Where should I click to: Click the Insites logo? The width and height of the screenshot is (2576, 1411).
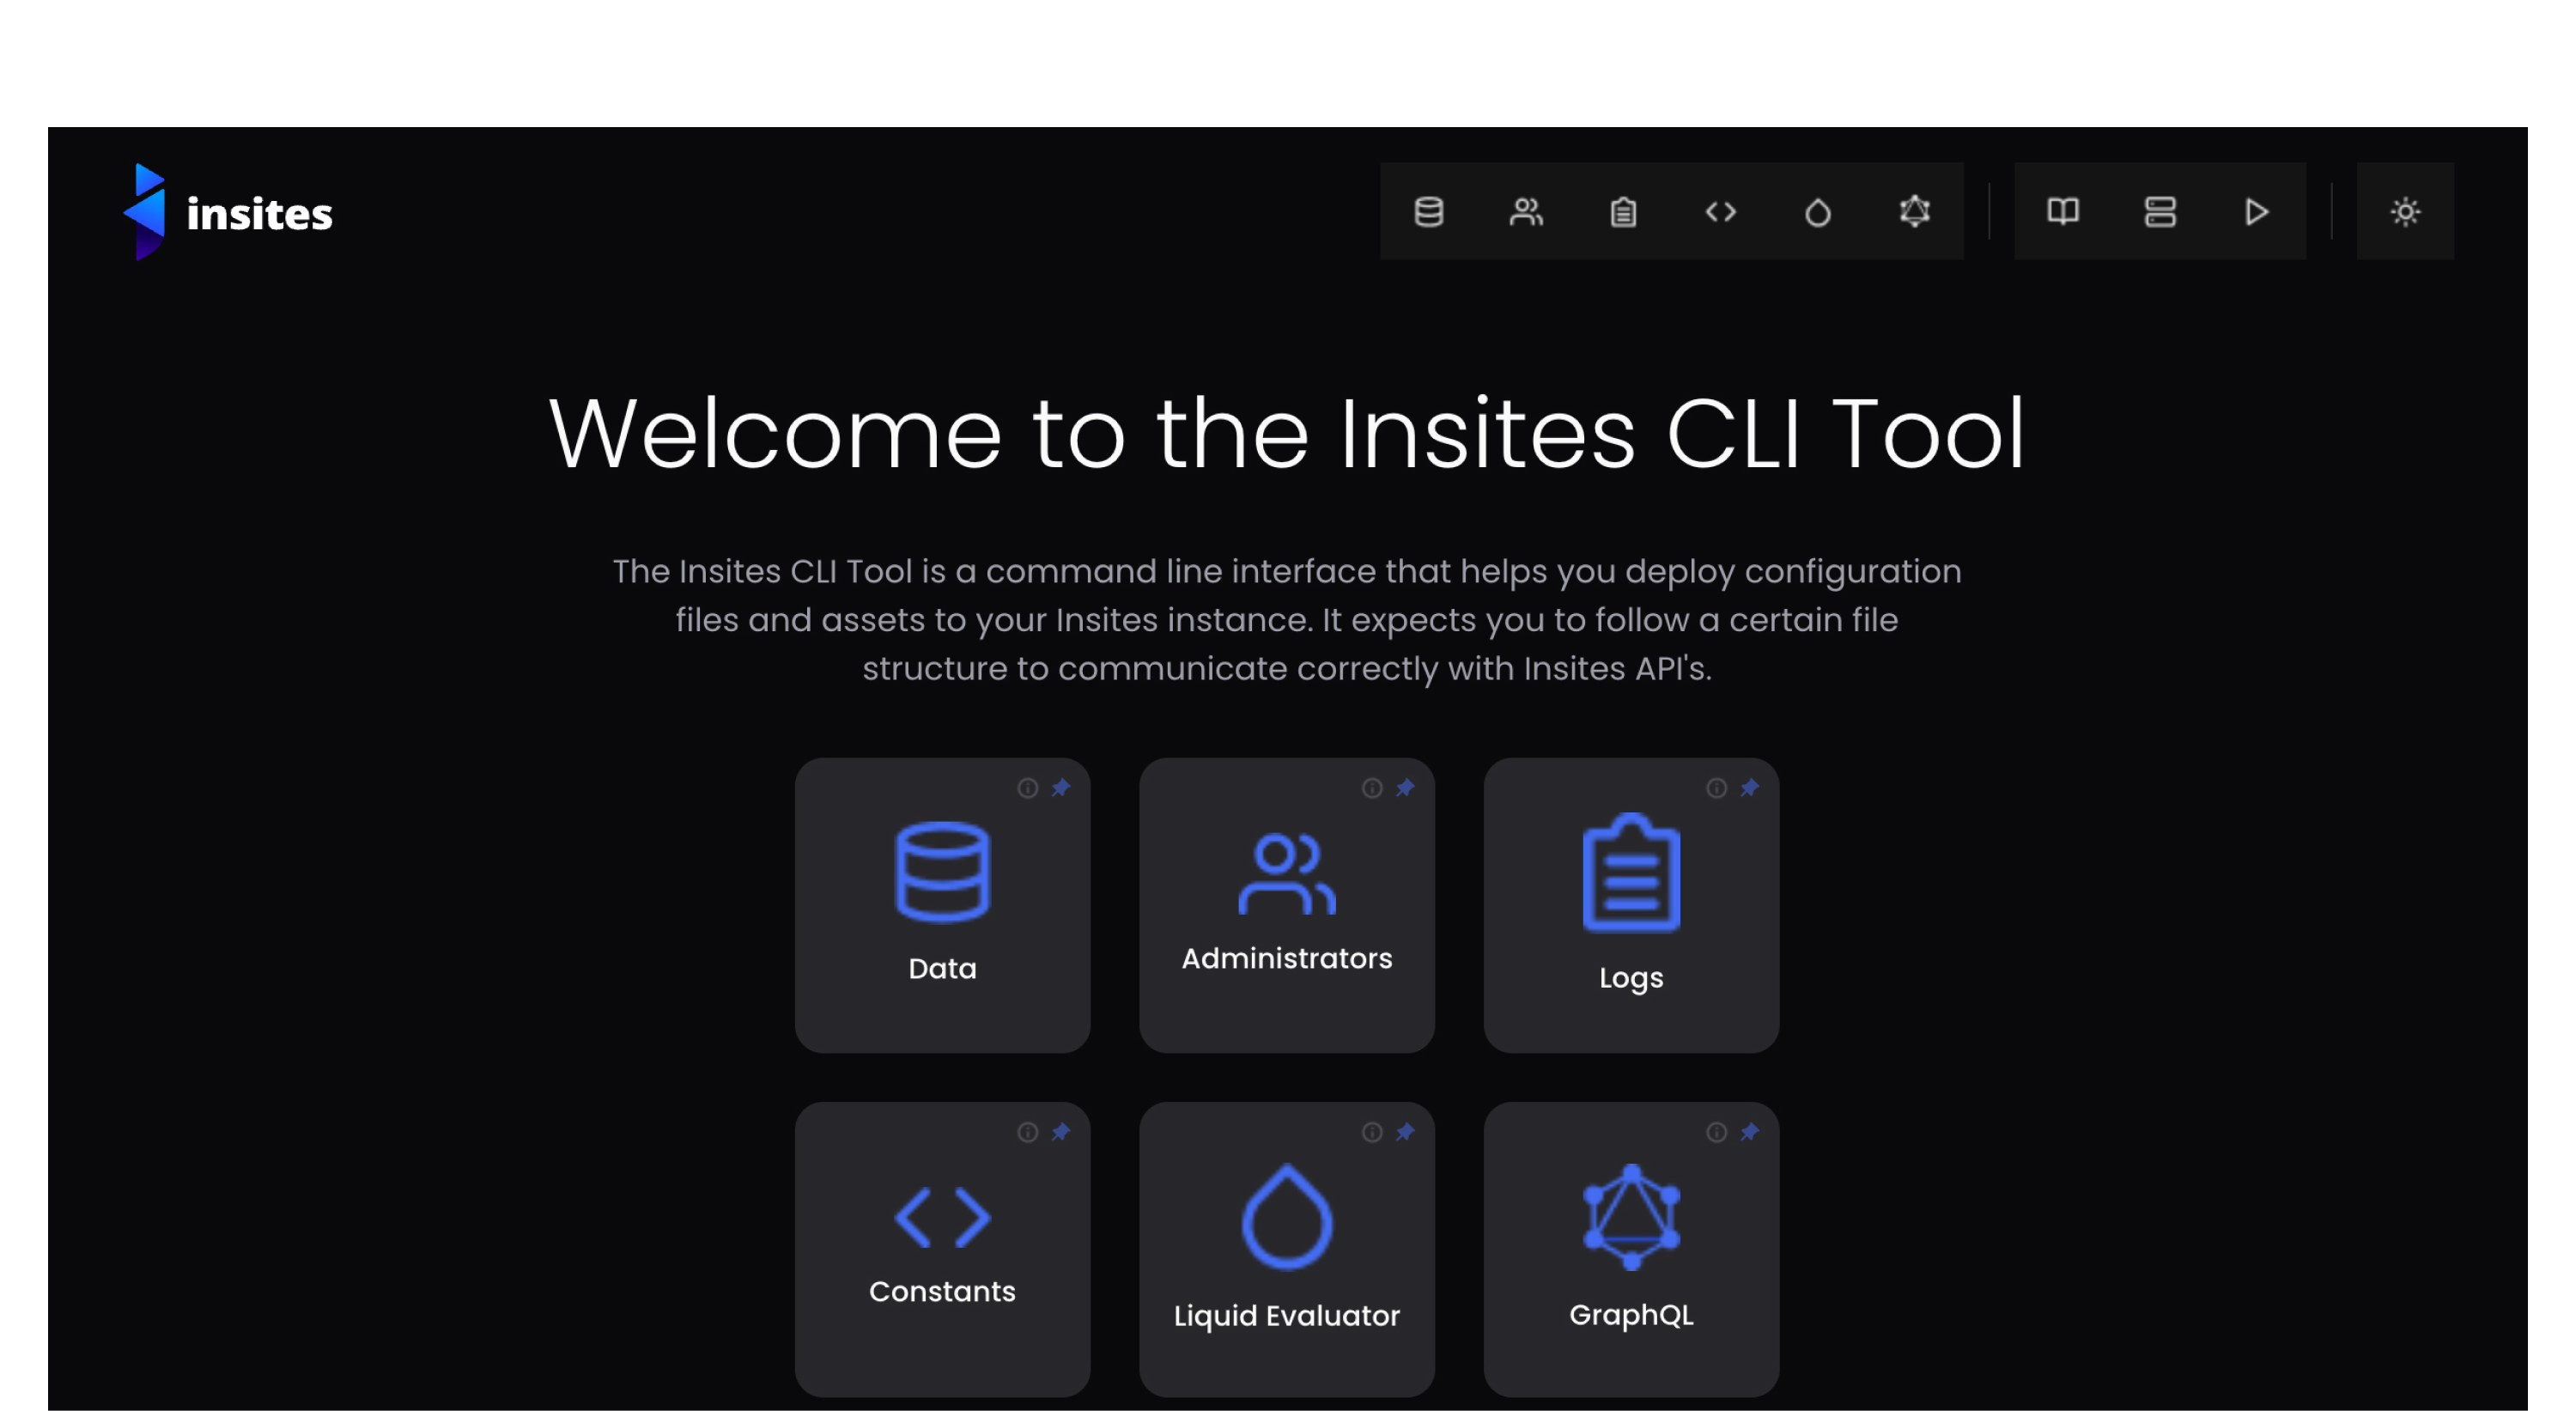228,212
